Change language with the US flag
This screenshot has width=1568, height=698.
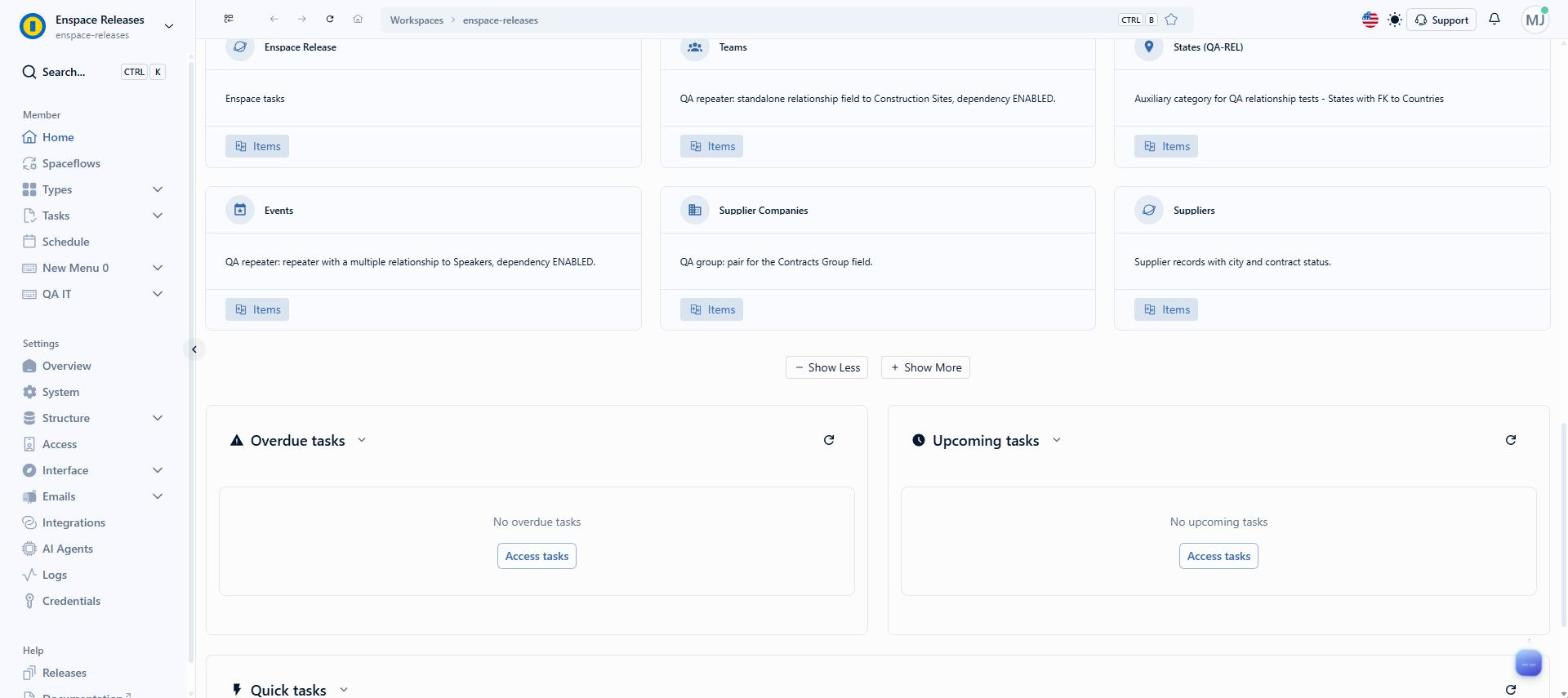coord(1370,20)
